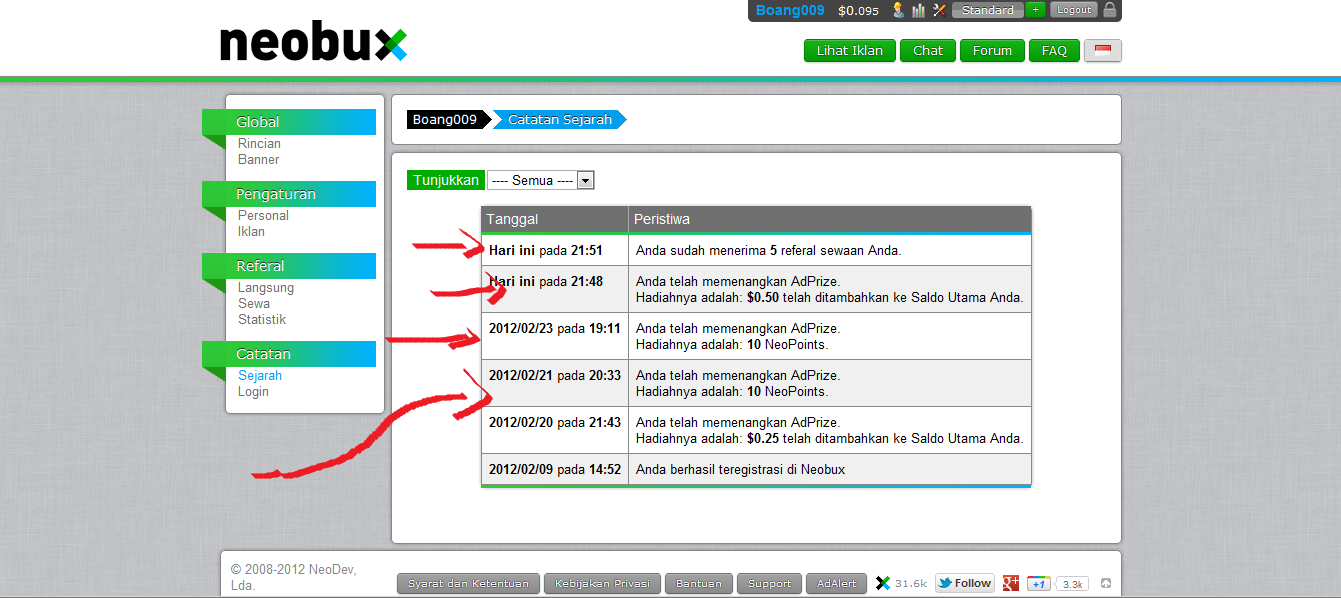Click AdAlert footer button
1341x598 pixels.
click(837, 584)
